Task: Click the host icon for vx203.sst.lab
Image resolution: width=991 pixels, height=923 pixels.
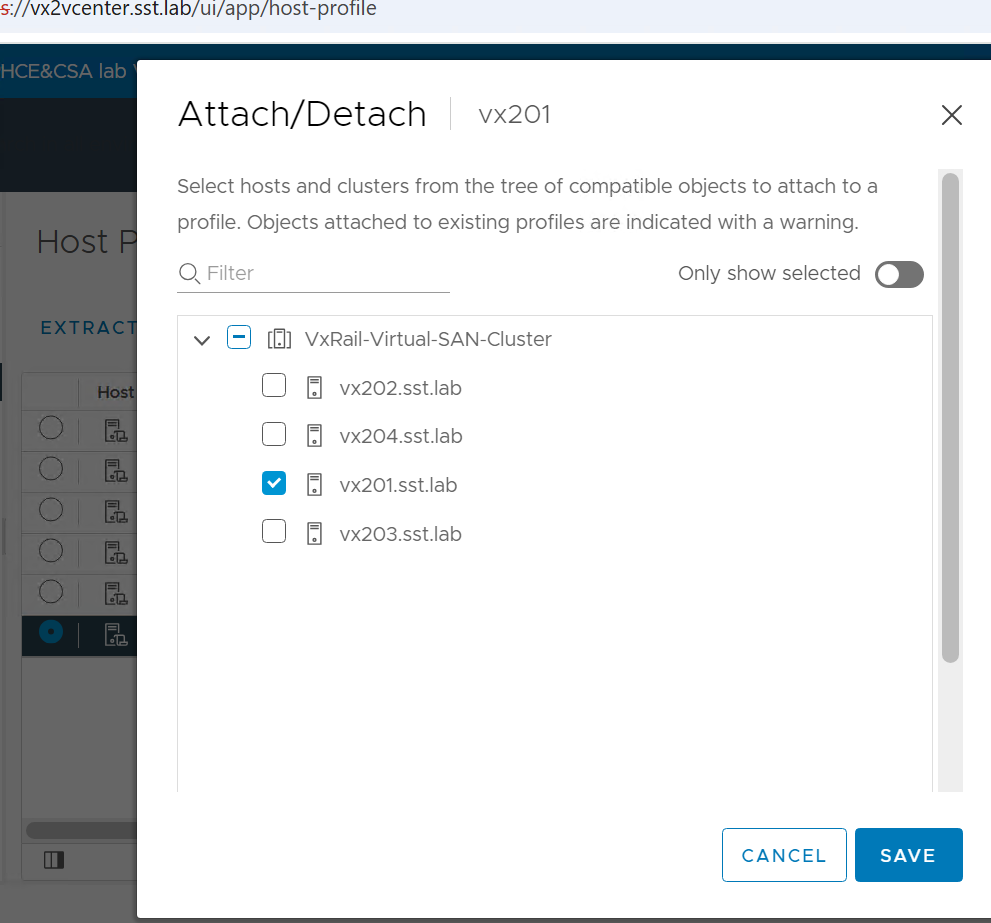Action: click(314, 534)
